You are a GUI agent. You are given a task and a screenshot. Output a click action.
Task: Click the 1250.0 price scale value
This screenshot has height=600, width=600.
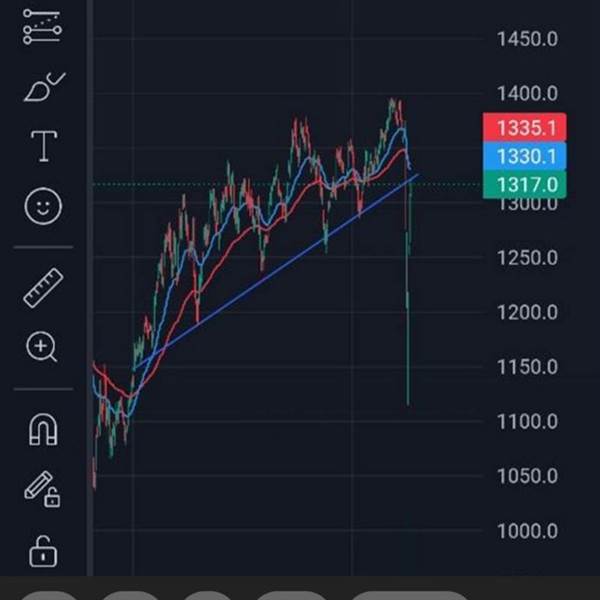coord(527,258)
